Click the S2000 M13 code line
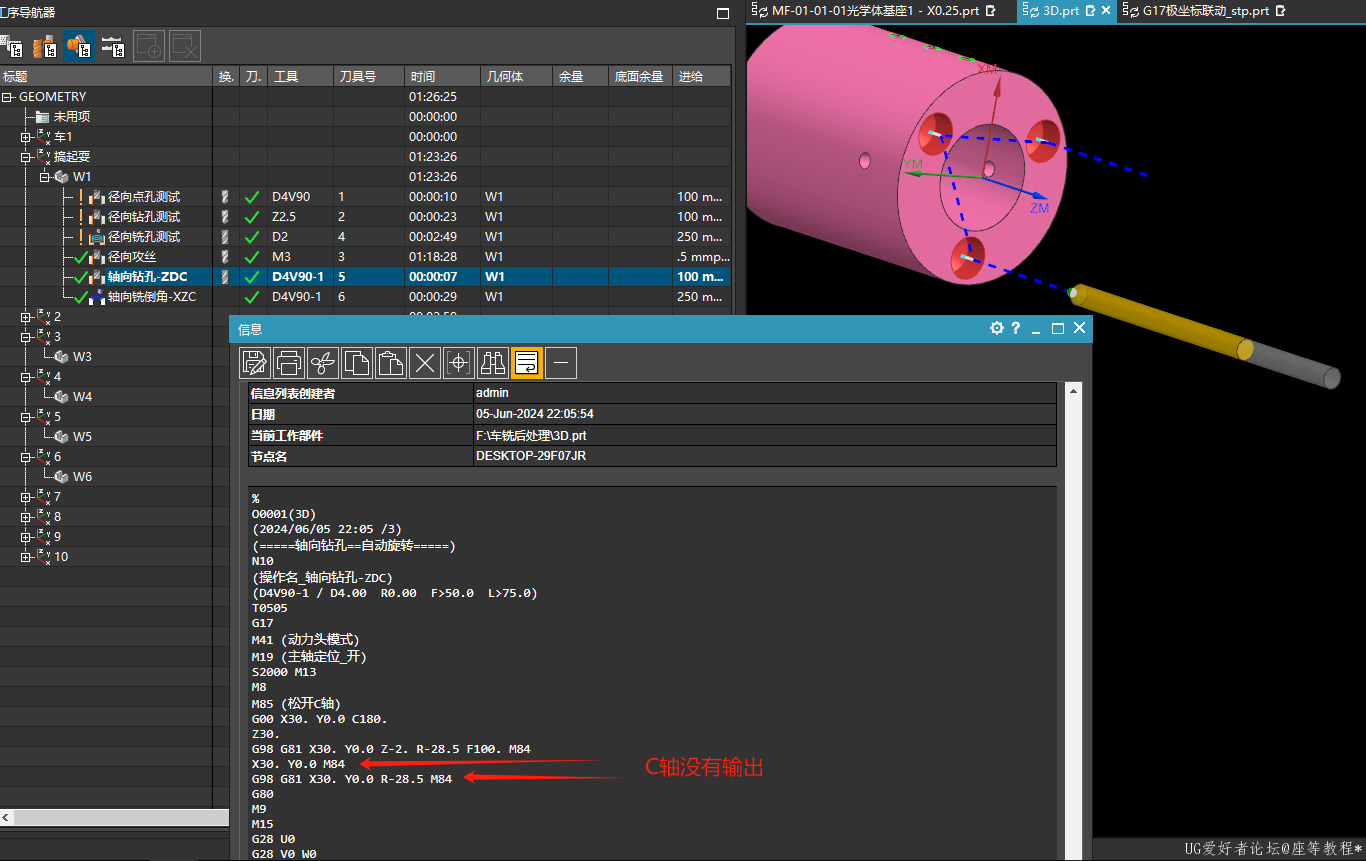 [284, 672]
